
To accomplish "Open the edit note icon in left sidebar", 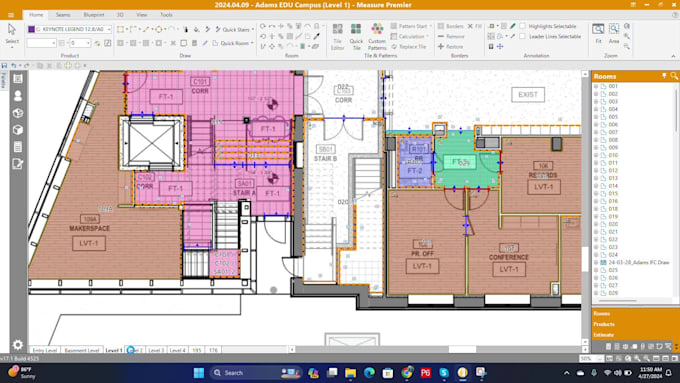I will (18, 164).
